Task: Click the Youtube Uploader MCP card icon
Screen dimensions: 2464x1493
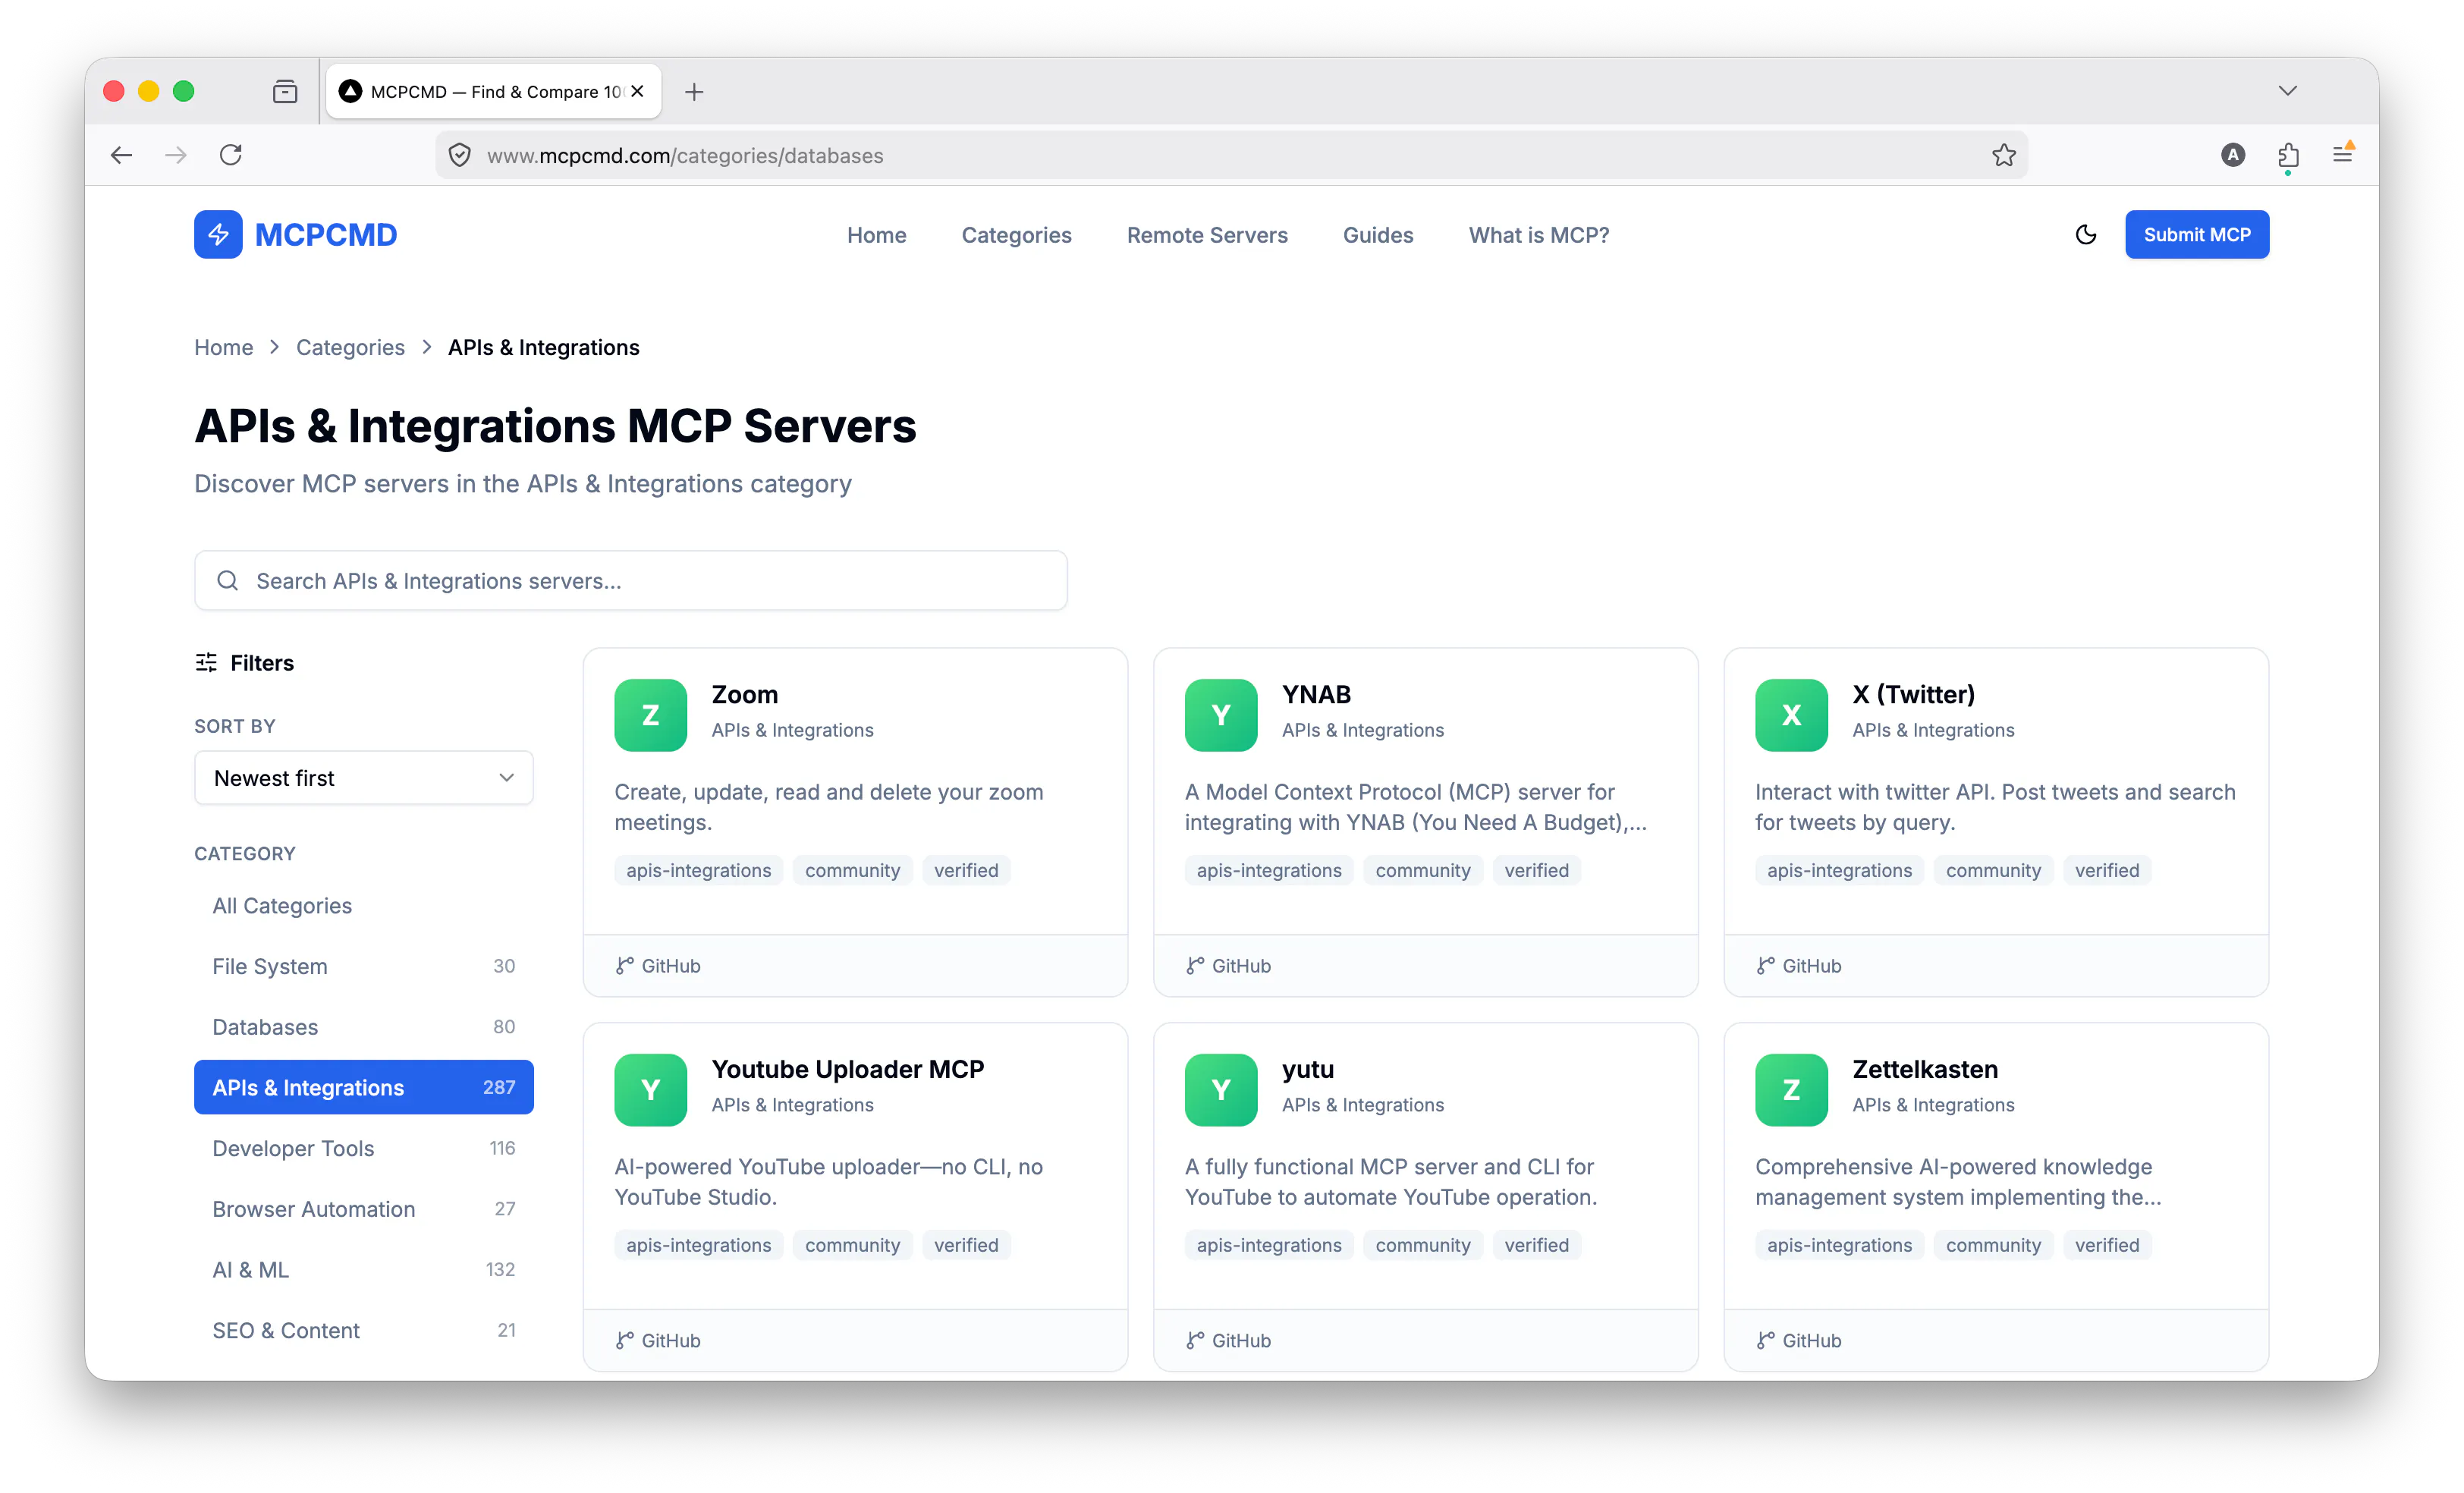Action: [650, 1090]
